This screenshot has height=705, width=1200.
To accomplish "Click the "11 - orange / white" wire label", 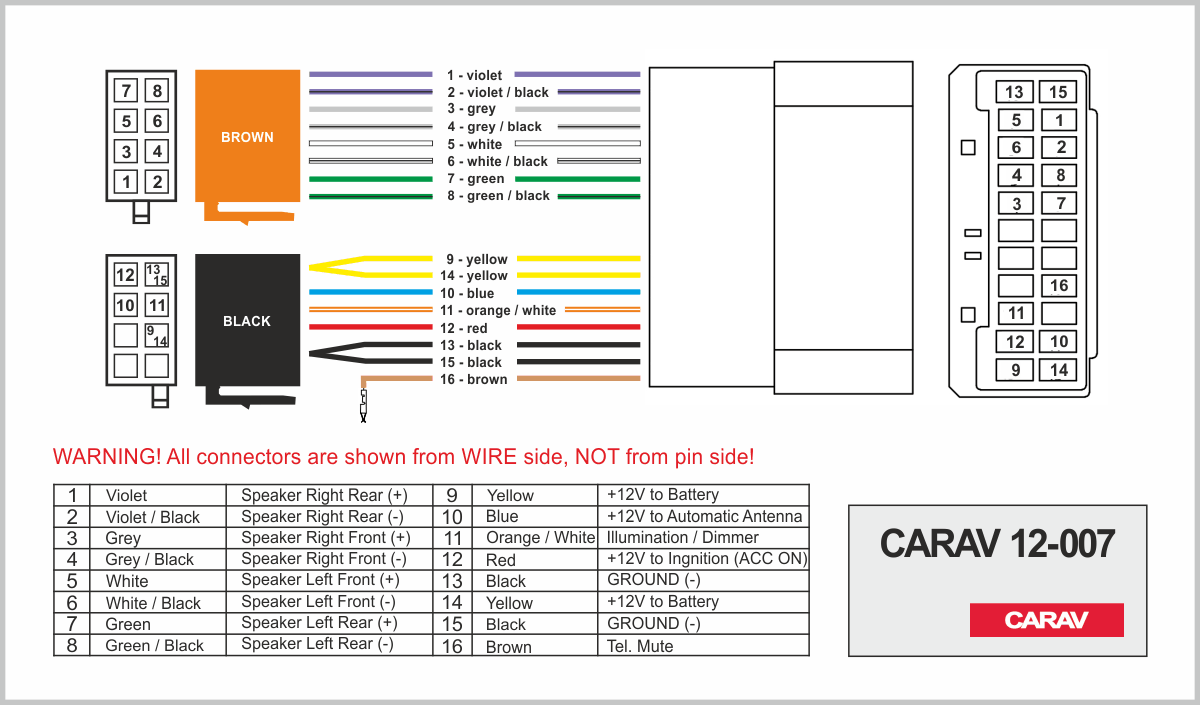I will (497, 311).
